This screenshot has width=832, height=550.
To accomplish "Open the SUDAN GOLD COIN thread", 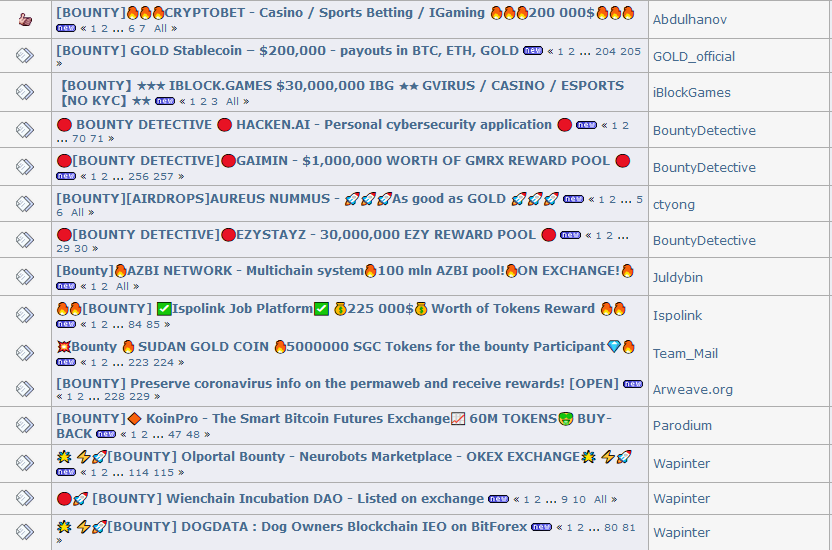I will [345, 347].
